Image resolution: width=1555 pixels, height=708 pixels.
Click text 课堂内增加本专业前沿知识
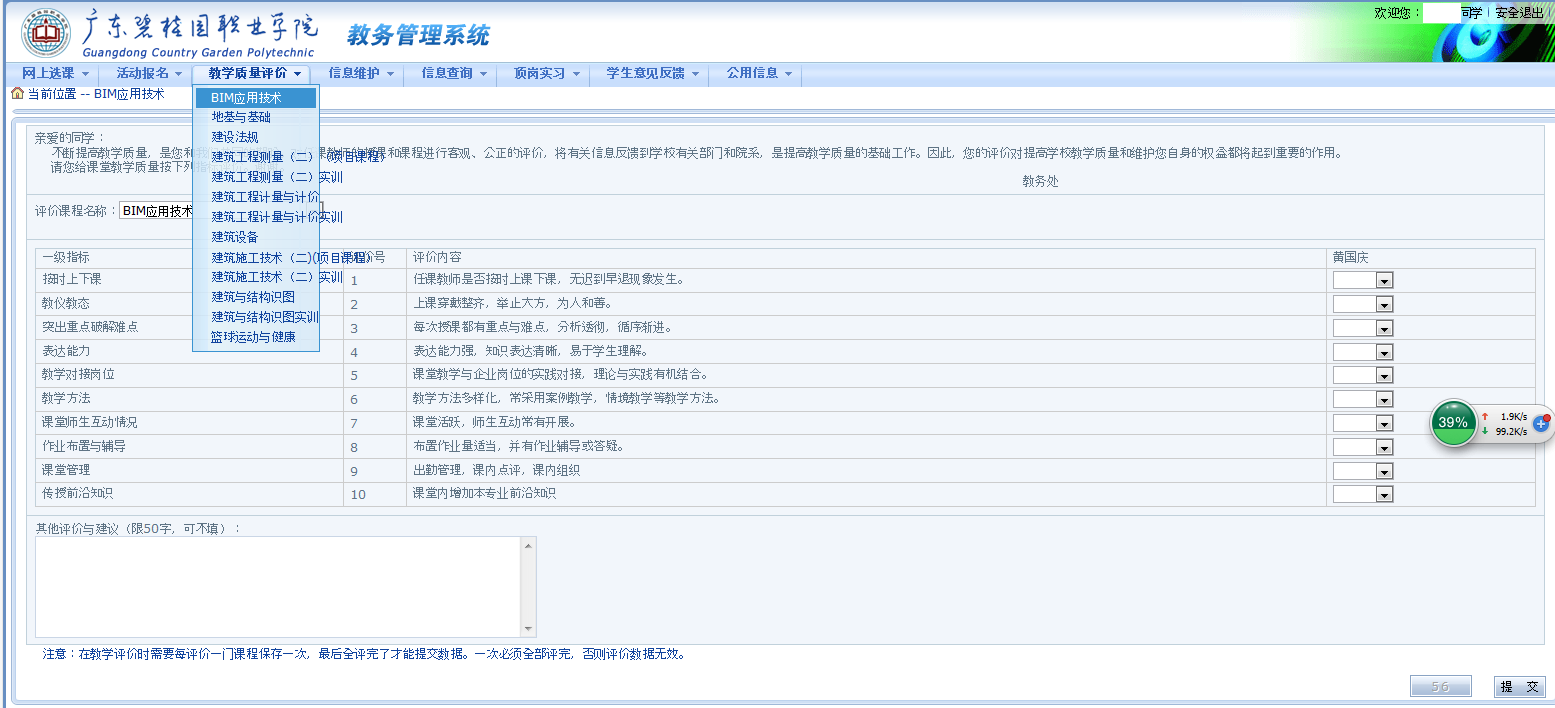[484, 494]
